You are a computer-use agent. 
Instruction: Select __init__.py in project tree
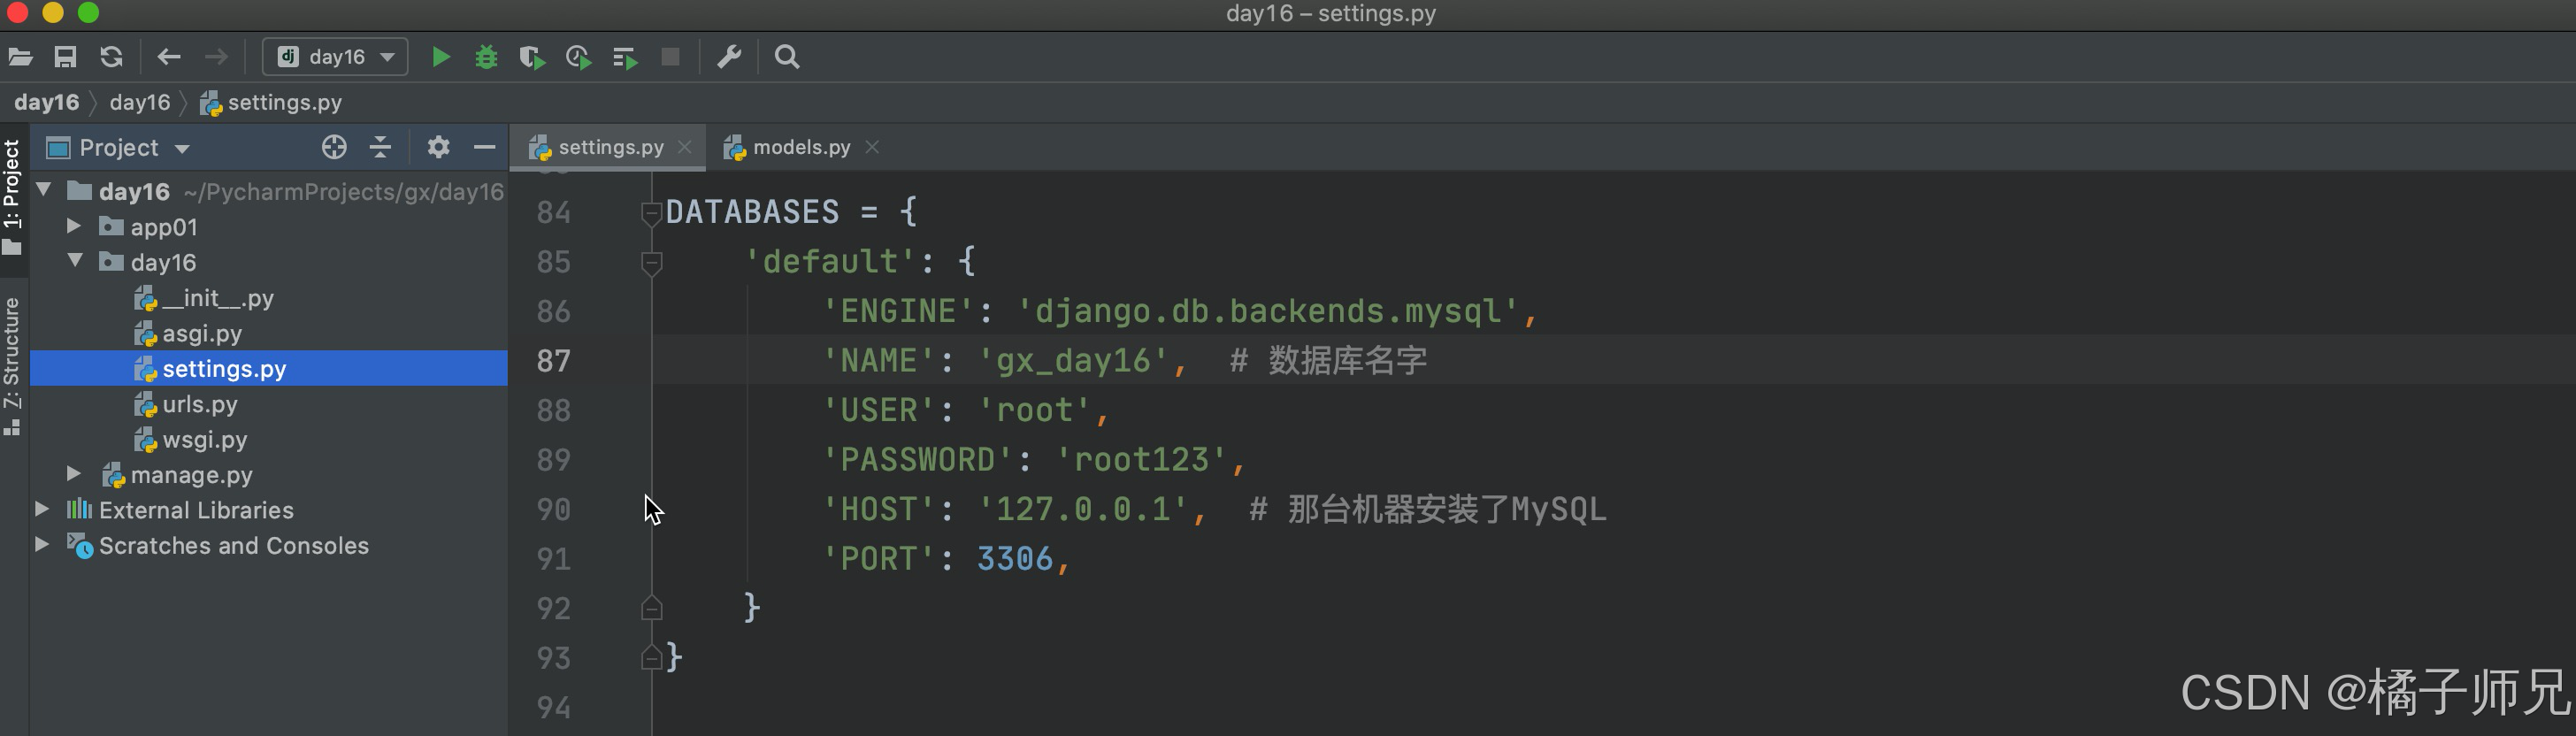[269, 298]
